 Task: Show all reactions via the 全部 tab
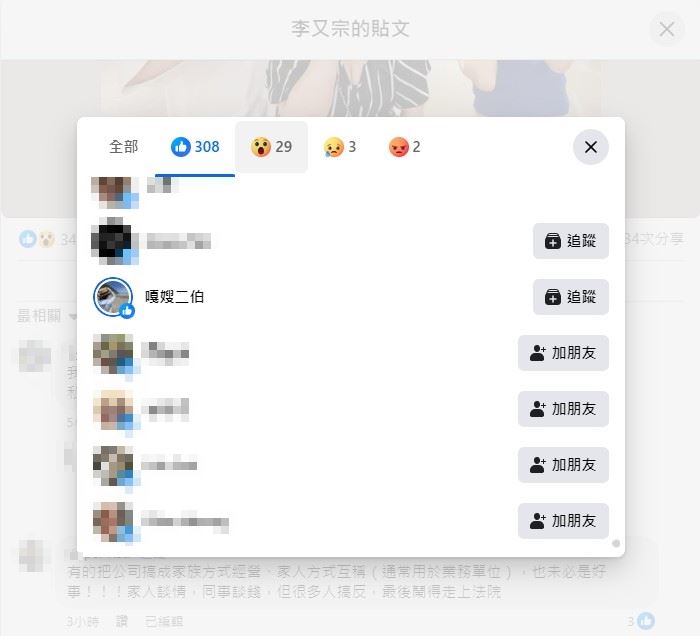pyautogui.click(x=124, y=147)
